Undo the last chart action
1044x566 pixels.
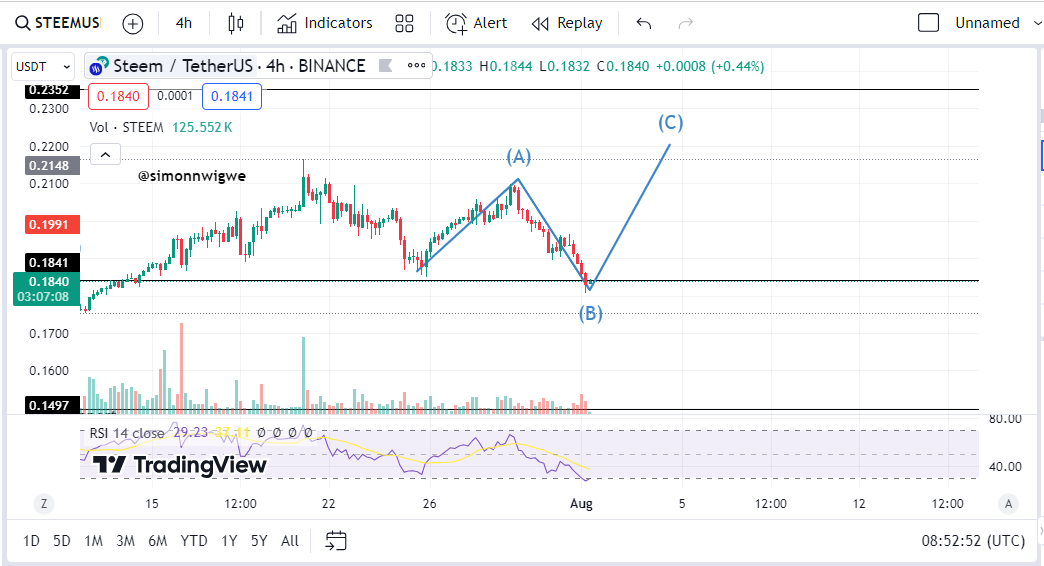(643, 23)
